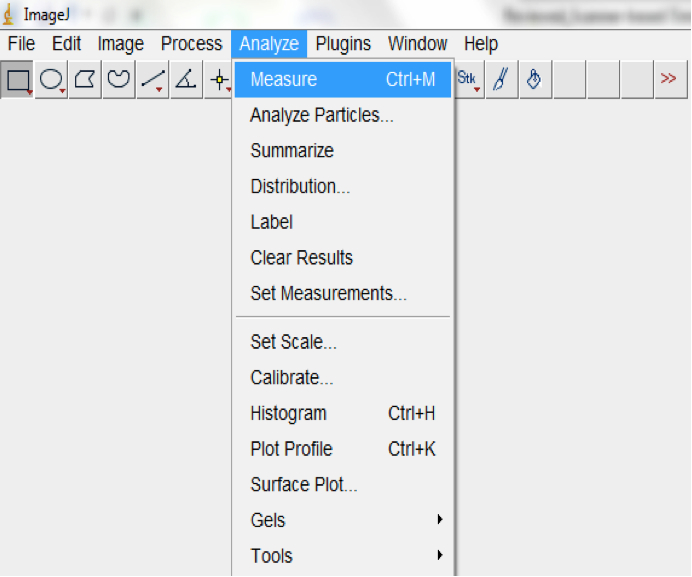Open Set Measurements... dialog
The height and width of the screenshot is (577, 692).
point(343,294)
